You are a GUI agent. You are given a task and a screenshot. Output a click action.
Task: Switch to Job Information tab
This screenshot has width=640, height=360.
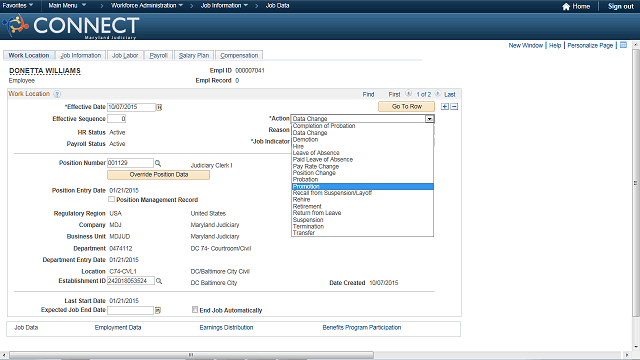(81, 56)
